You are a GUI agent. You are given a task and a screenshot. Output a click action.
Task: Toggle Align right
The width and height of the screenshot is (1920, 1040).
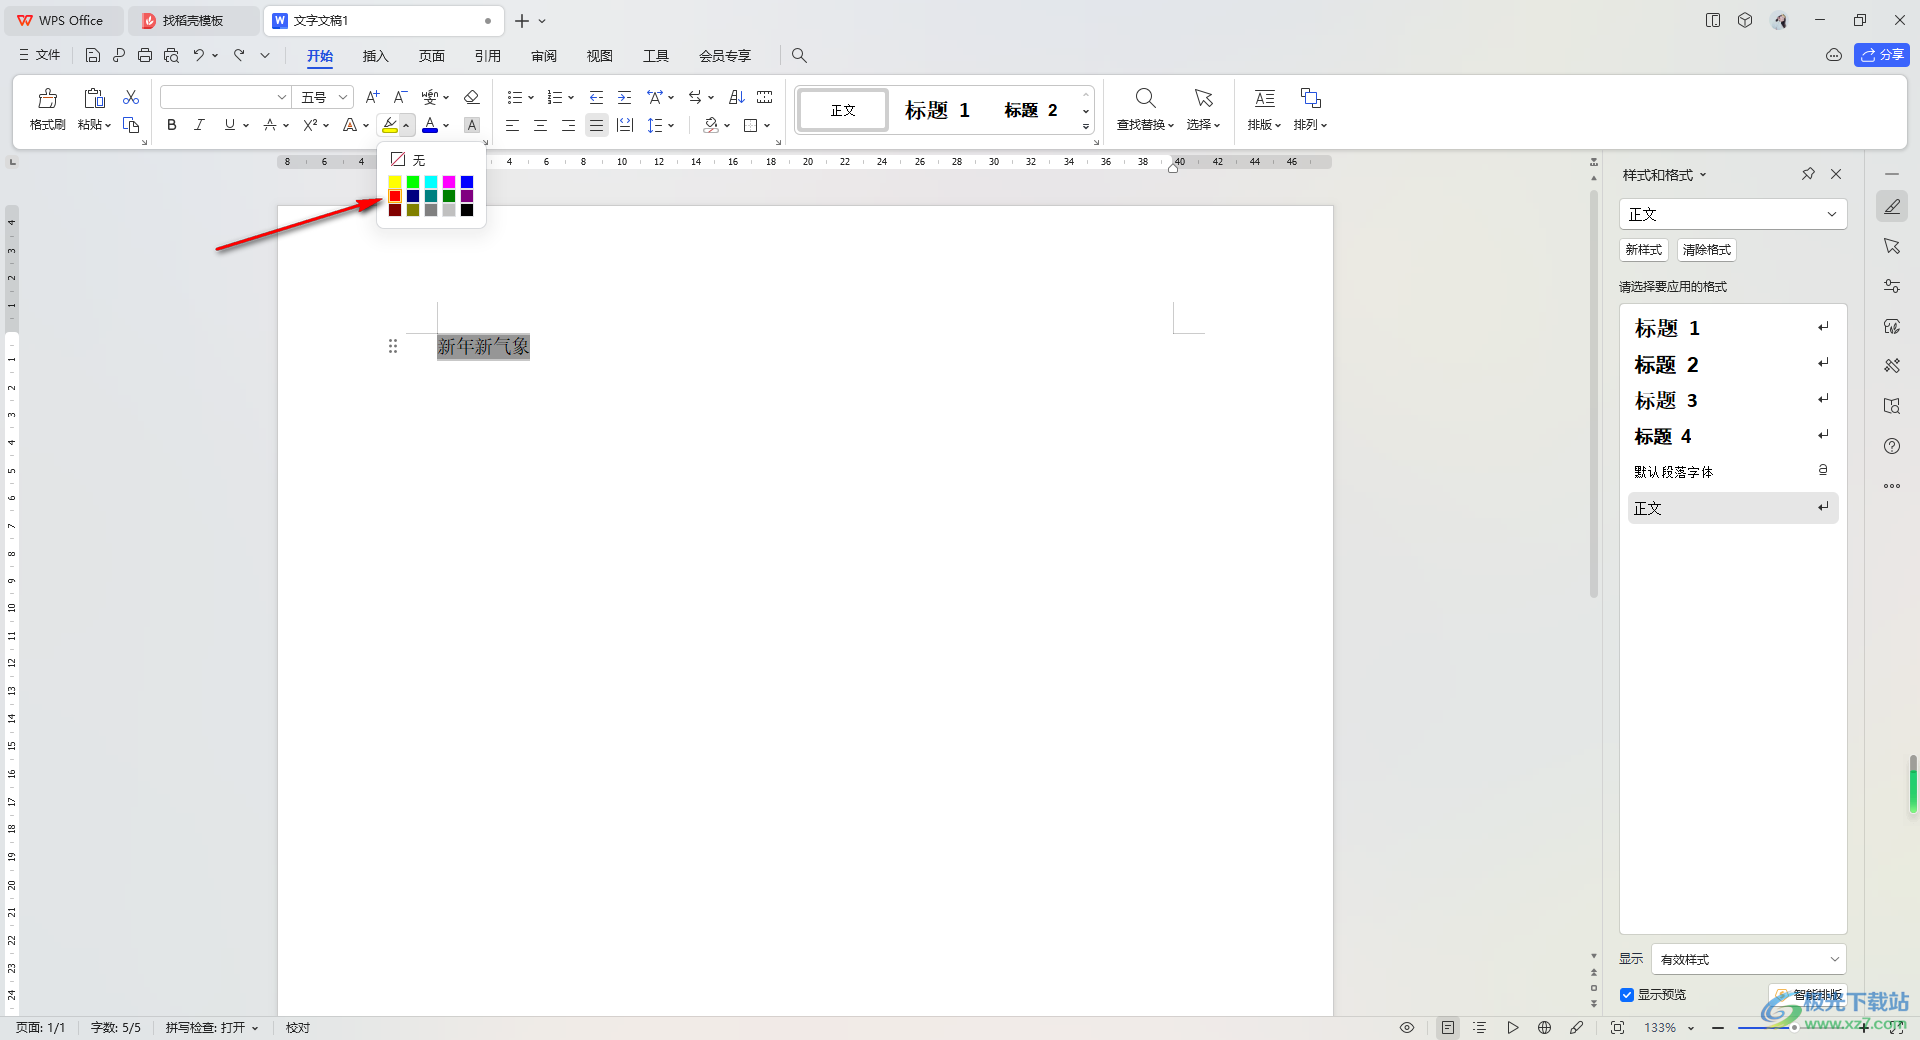[x=568, y=125]
